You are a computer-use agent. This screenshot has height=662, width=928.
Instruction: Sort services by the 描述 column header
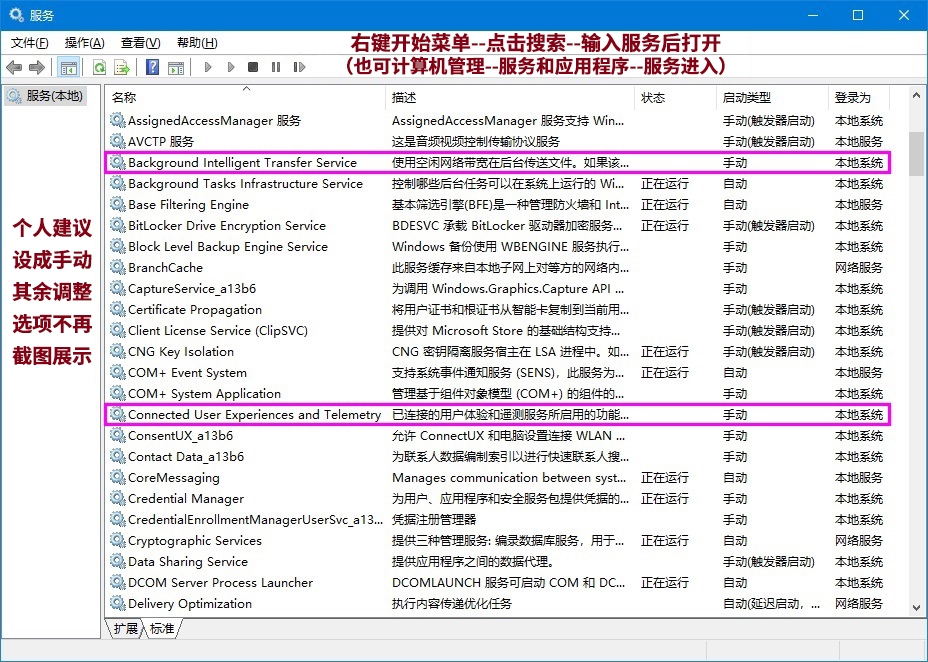click(x=510, y=98)
